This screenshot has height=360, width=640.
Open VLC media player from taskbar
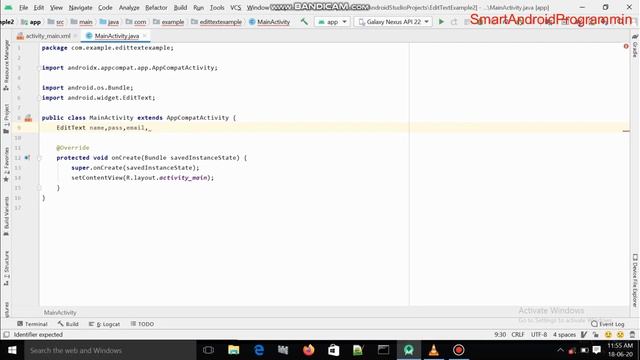(433, 350)
